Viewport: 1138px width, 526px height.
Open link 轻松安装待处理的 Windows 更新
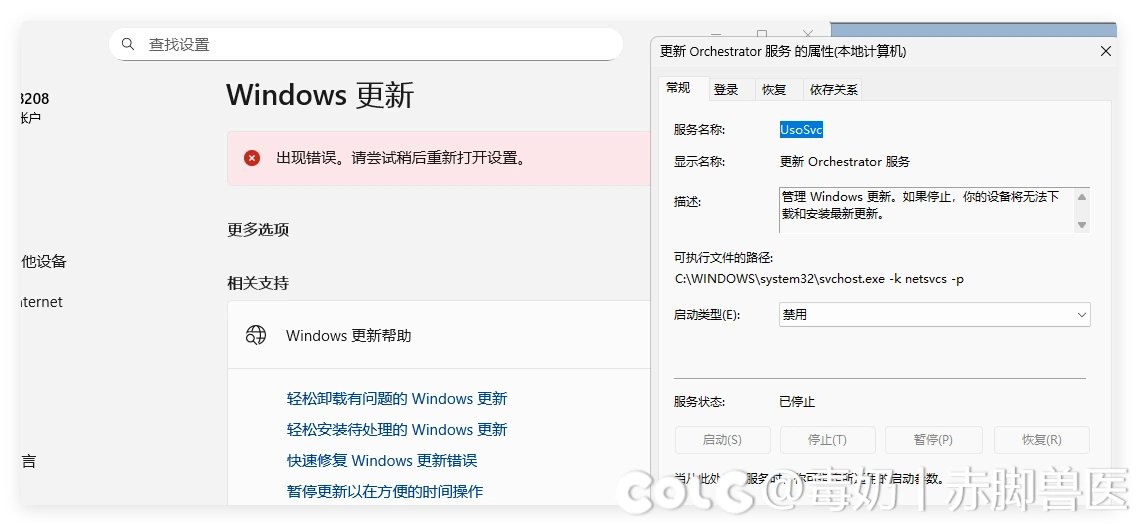(x=397, y=430)
